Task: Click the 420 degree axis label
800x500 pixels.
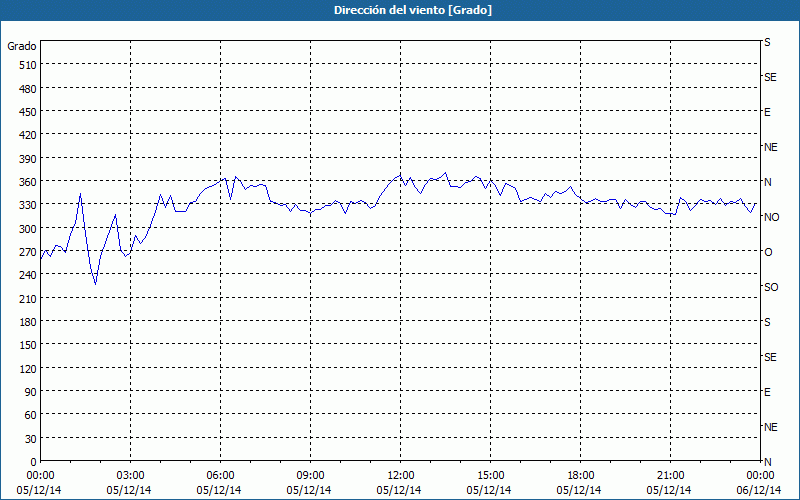Action: click(29, 135)
